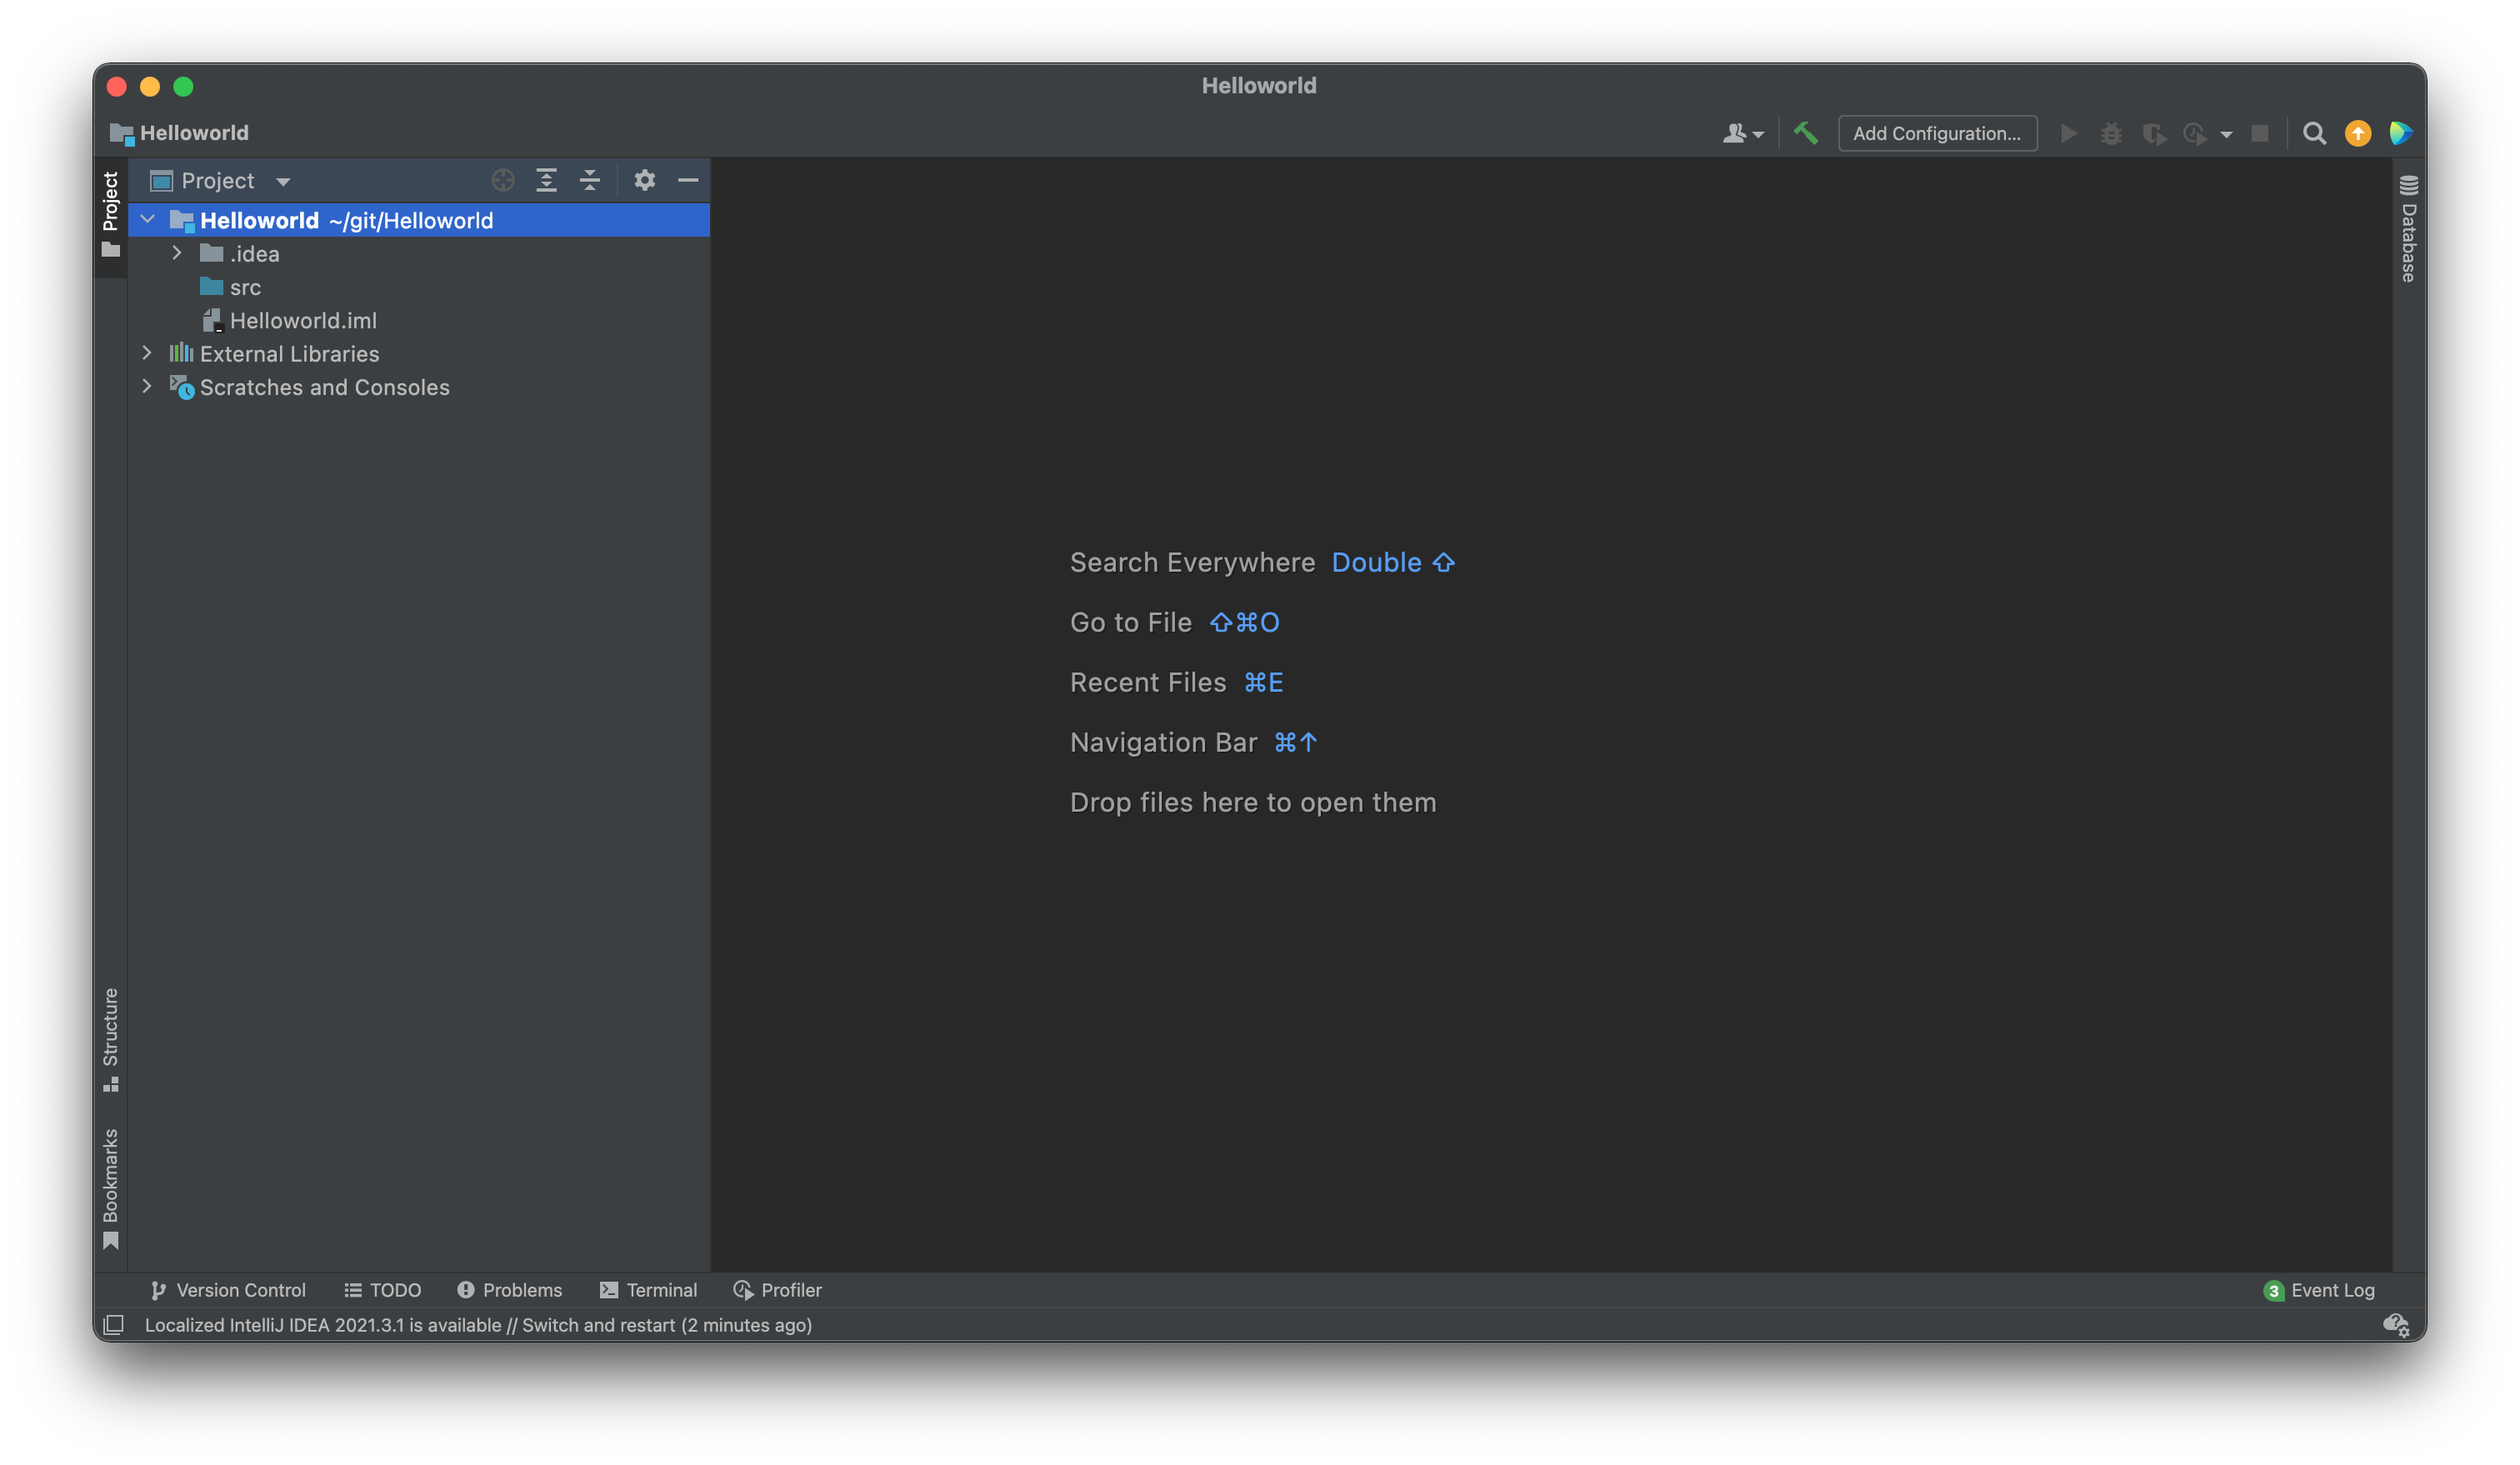The height and width of the screenshot is (1465, 2520).
Task: Click the Build Project hammer icon
Action: pos(1805,133)
